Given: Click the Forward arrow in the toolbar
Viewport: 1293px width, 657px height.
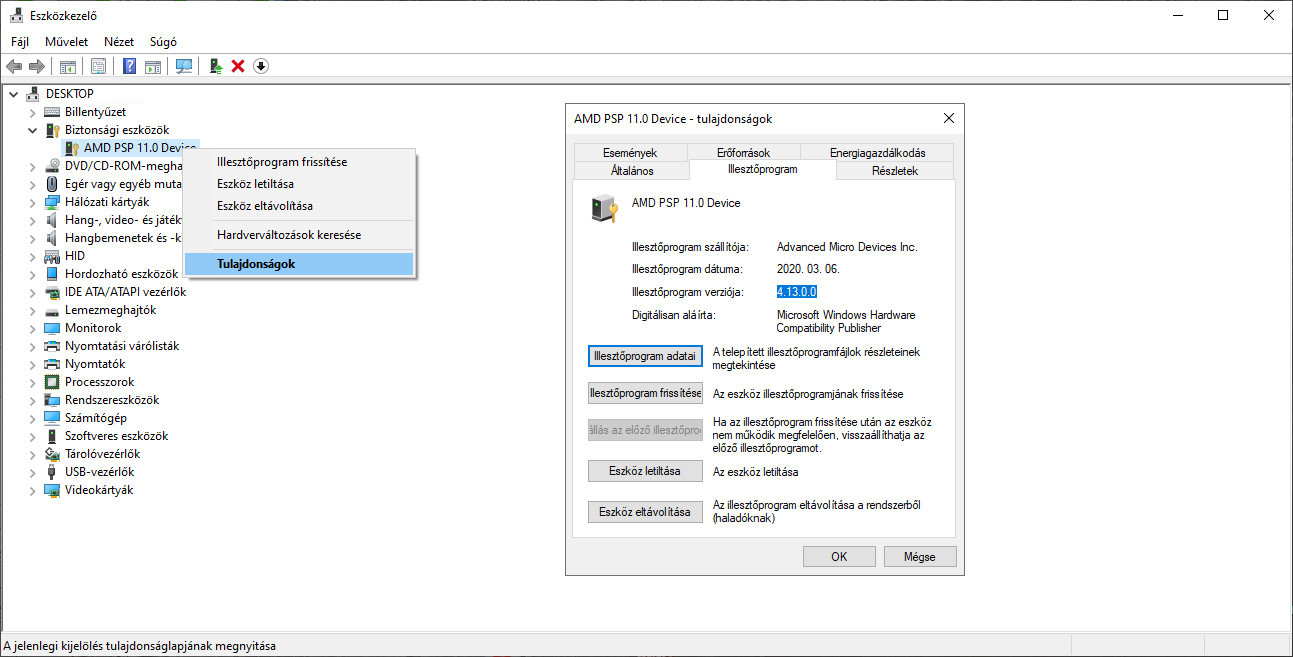Looking at the screenshot, I should pos(37,66).
